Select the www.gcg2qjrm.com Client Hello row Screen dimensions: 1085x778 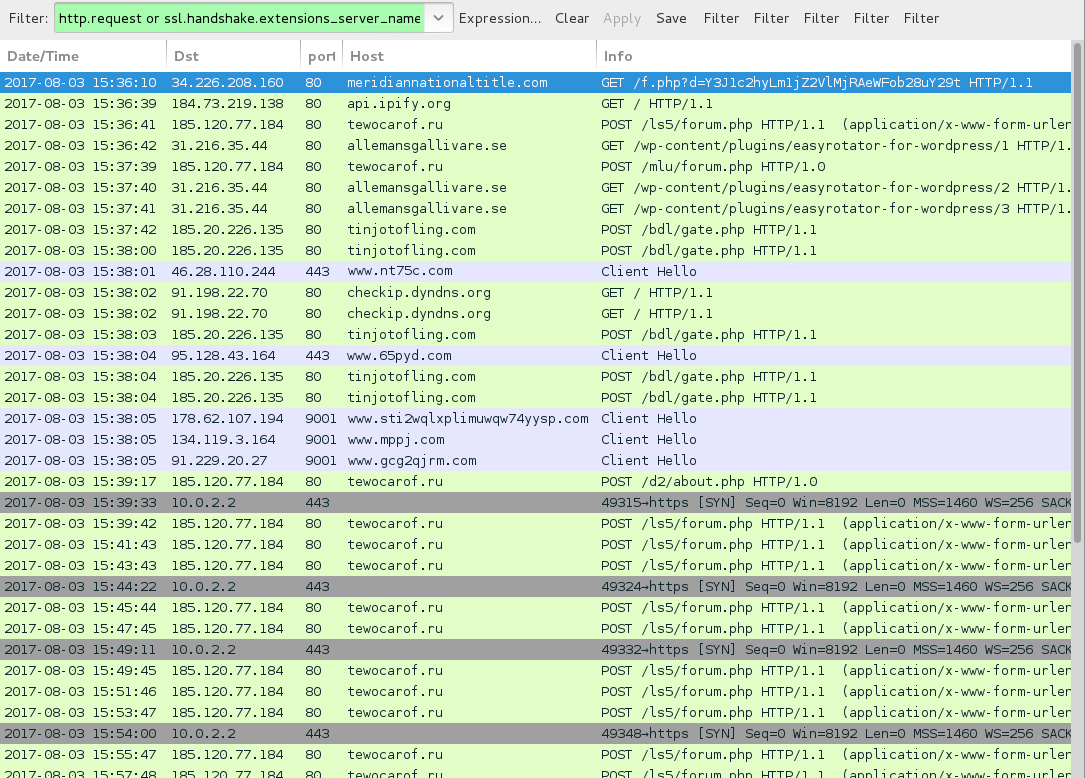coord(536,460)
